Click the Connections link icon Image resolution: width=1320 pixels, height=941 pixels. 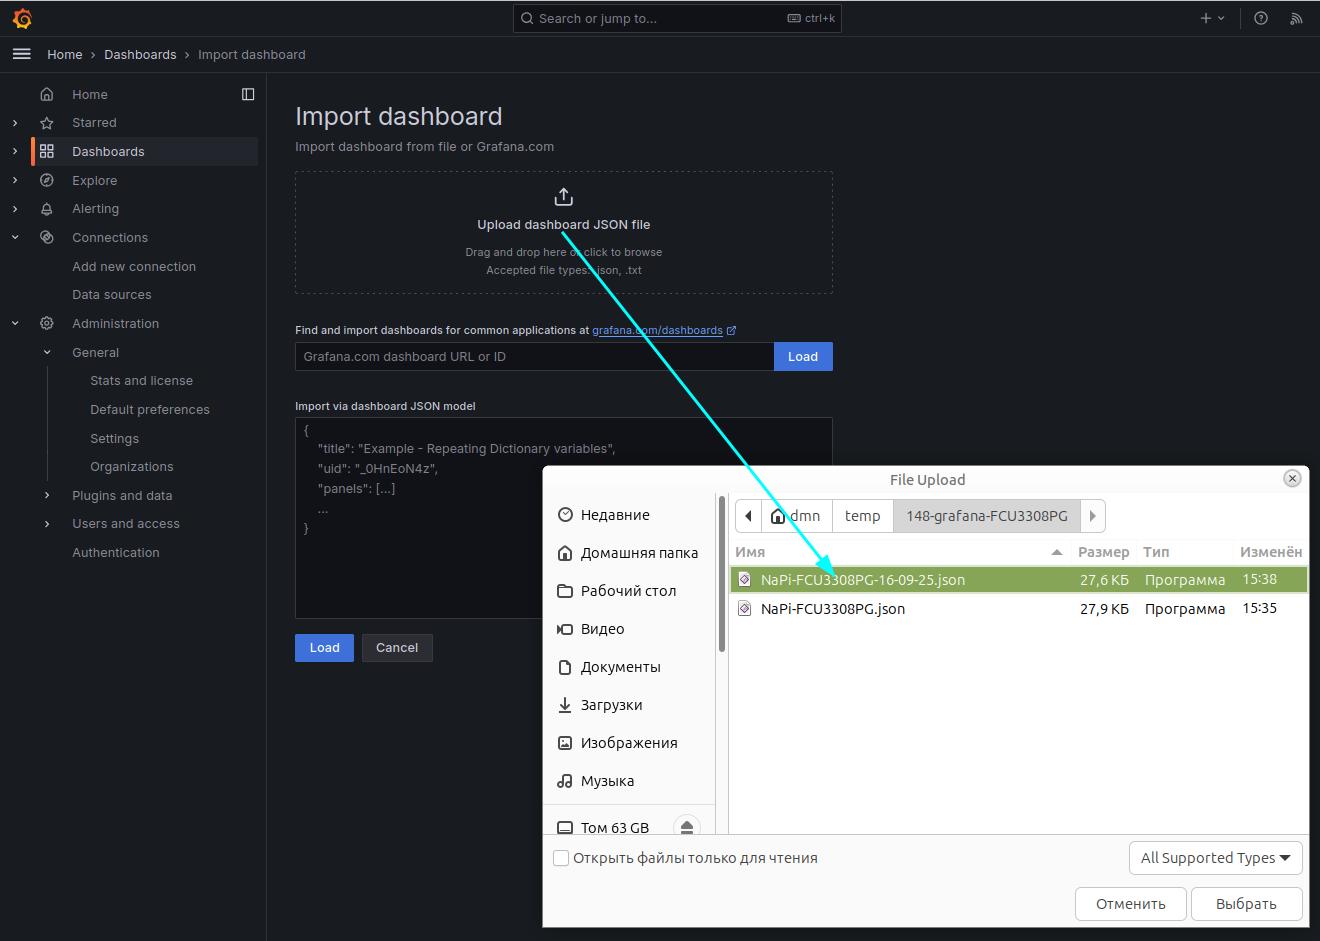tap(46, 237)
